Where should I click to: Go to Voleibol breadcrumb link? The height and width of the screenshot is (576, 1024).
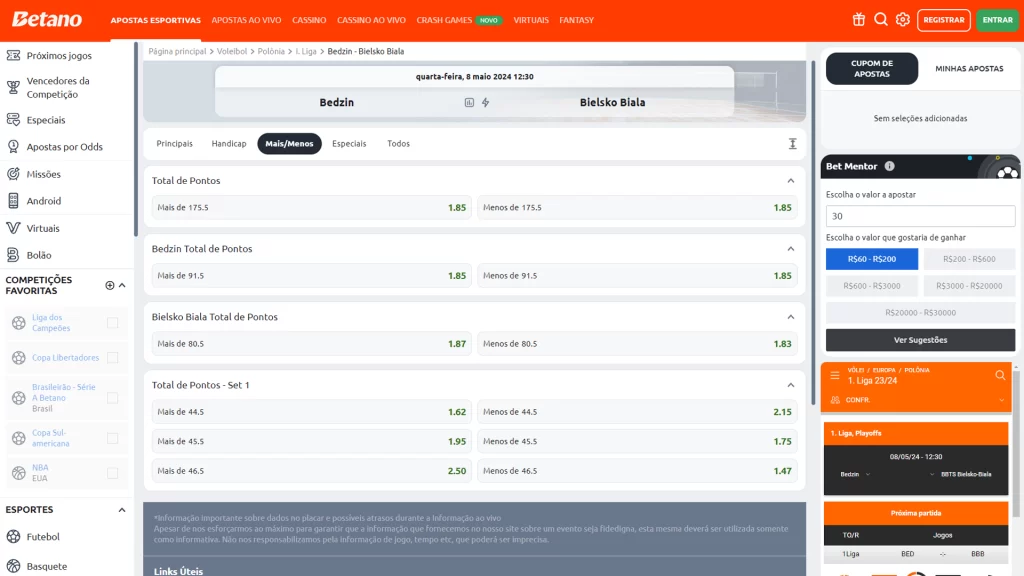click(232, 51)
